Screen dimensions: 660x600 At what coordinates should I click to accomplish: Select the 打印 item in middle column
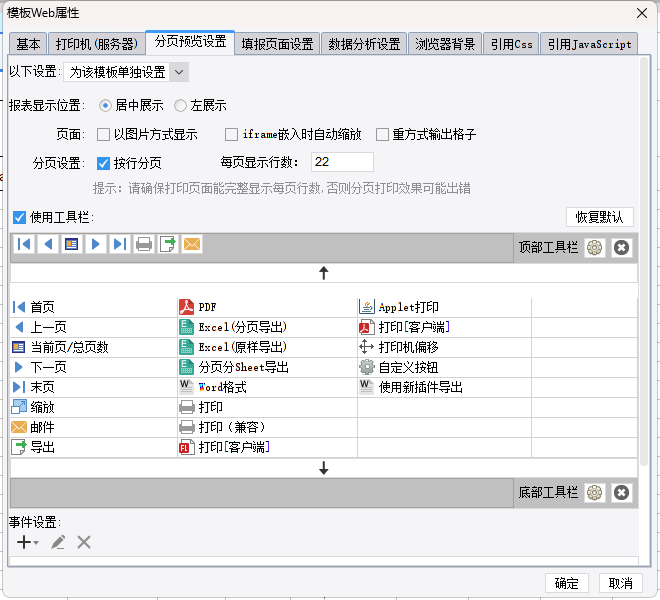point(267,407)
